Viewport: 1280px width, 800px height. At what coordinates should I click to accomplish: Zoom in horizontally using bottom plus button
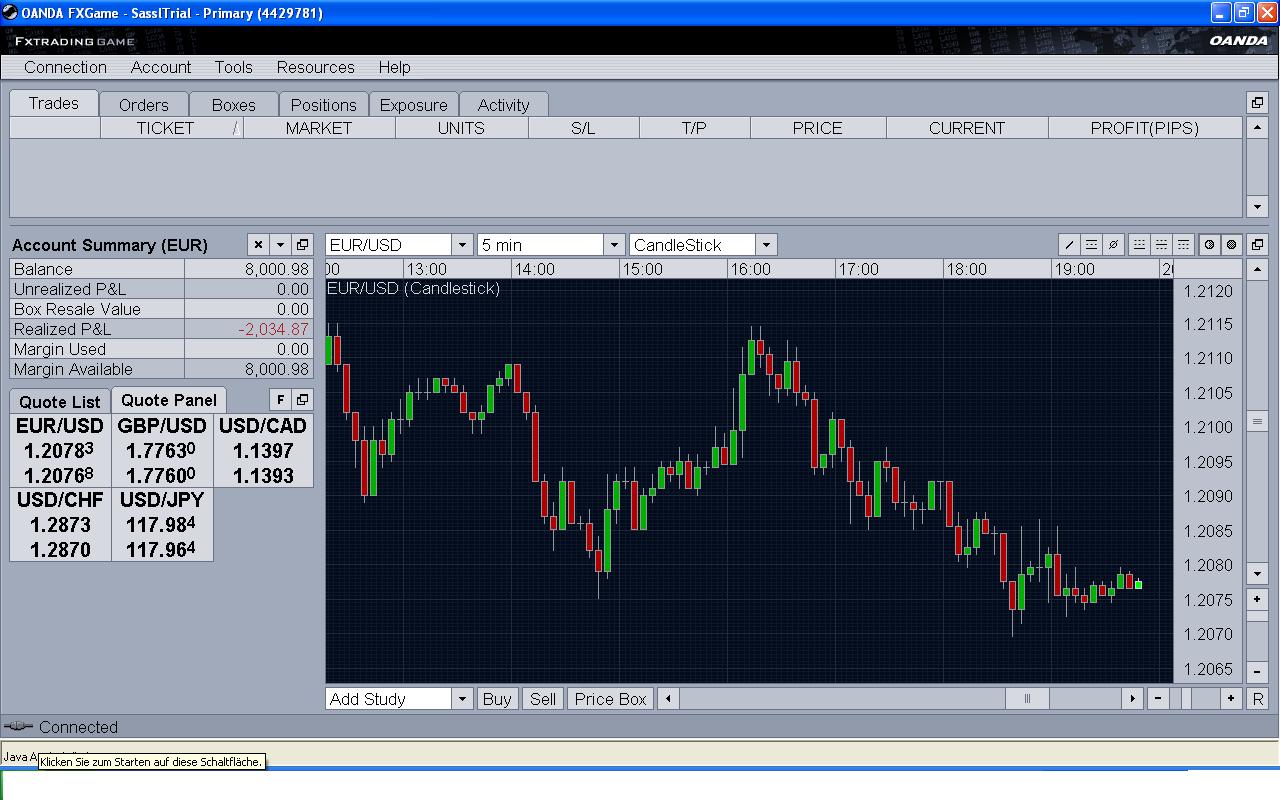(x=1231, y=699)
